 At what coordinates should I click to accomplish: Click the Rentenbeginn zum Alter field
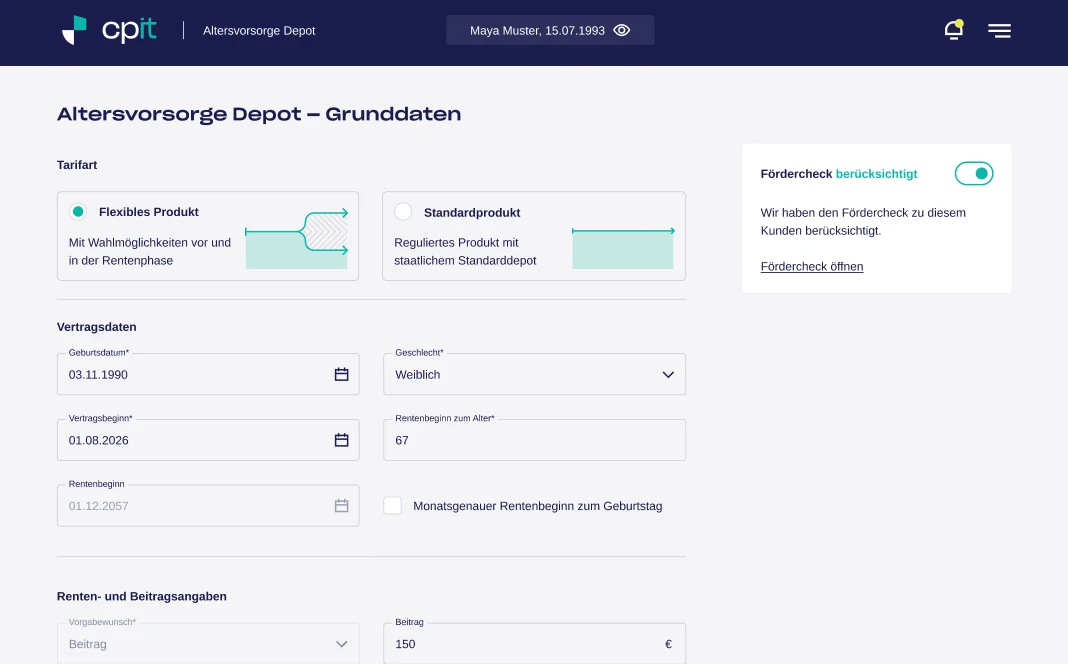click(534, 440)
